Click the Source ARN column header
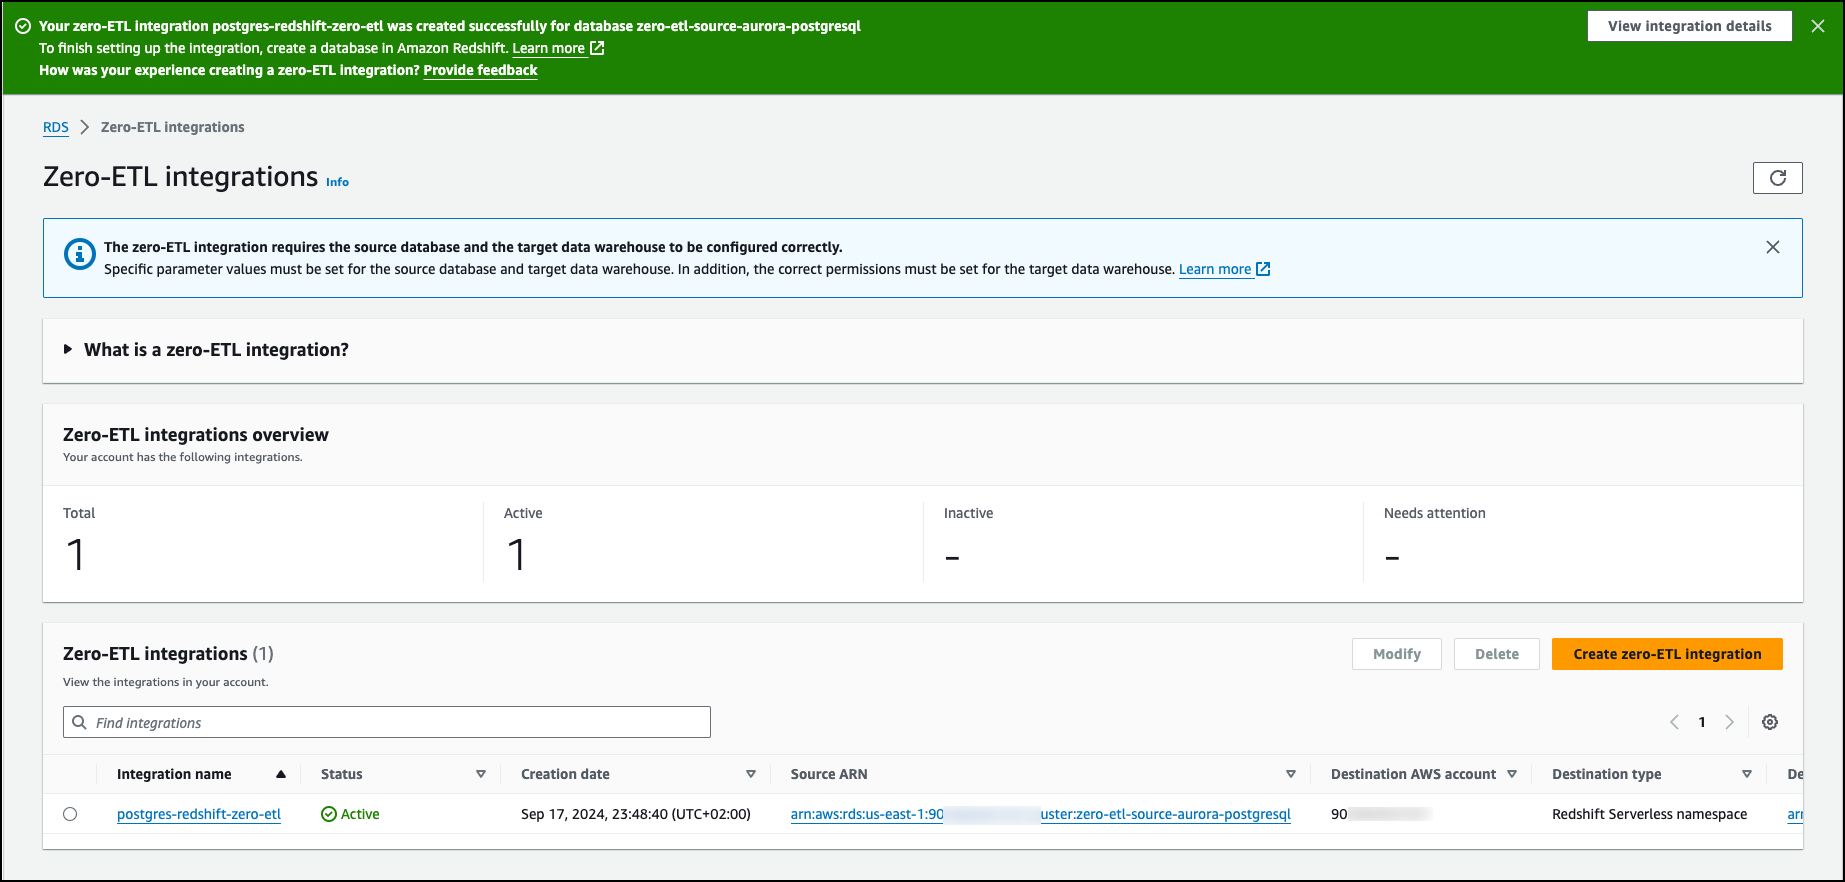 [x=829, y=774]
